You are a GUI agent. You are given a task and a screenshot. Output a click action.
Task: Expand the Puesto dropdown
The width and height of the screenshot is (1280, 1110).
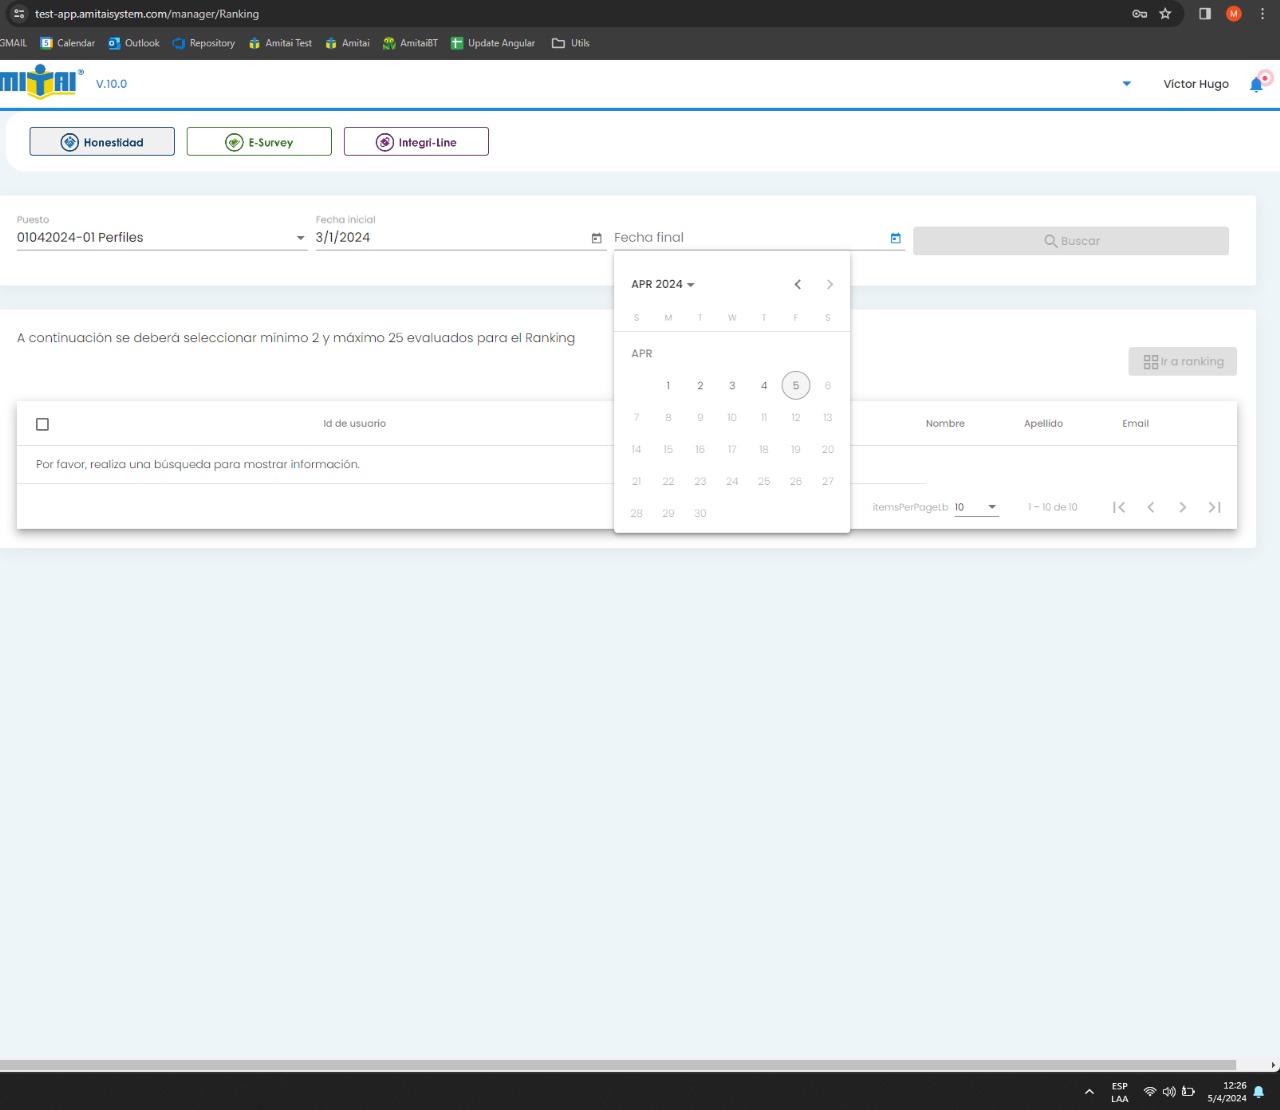point(300,238)
